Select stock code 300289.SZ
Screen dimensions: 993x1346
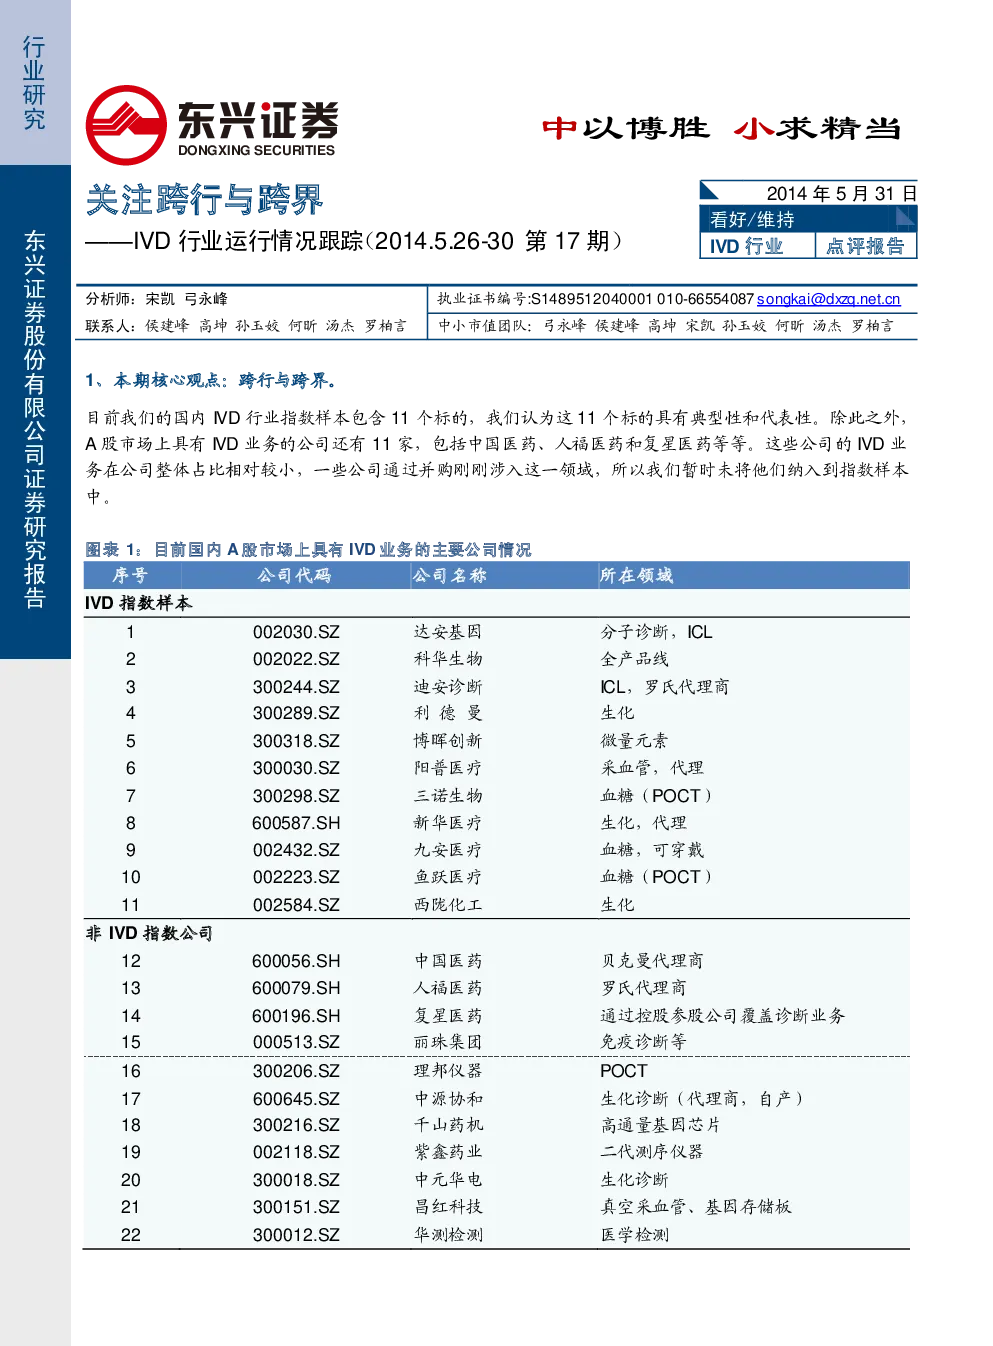tap(296, 713)
